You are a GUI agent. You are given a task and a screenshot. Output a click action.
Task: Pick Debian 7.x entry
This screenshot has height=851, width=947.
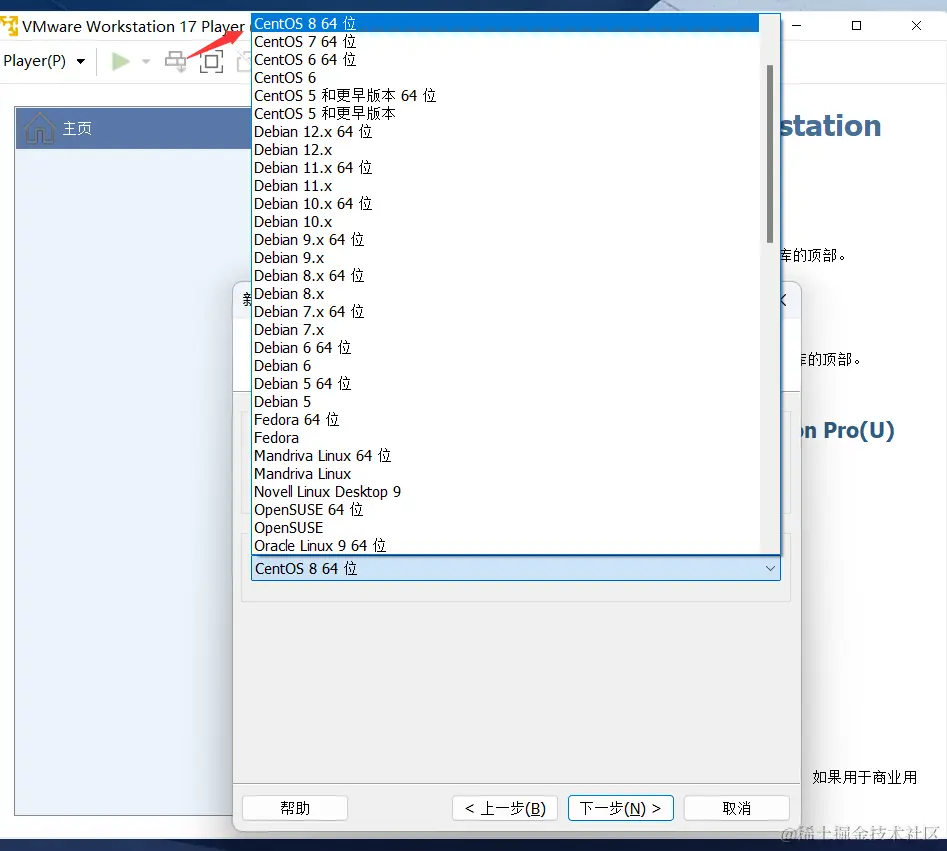[x=505, y=330]
